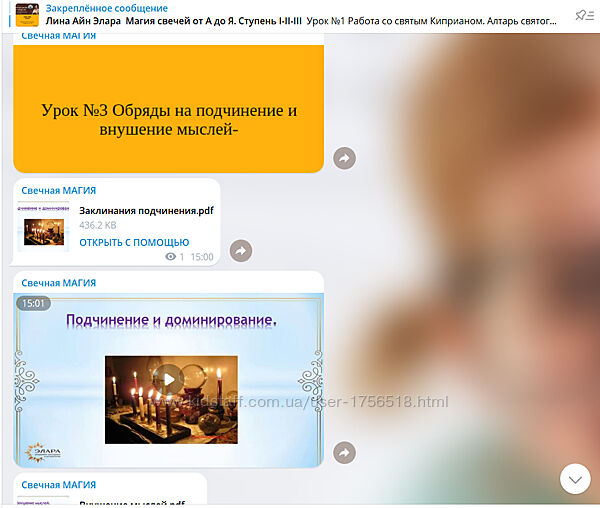This screenshot has width=600, height=508.
Task: Open Свечная МАГИЯ sender above the video
Action: coord(59,283)
